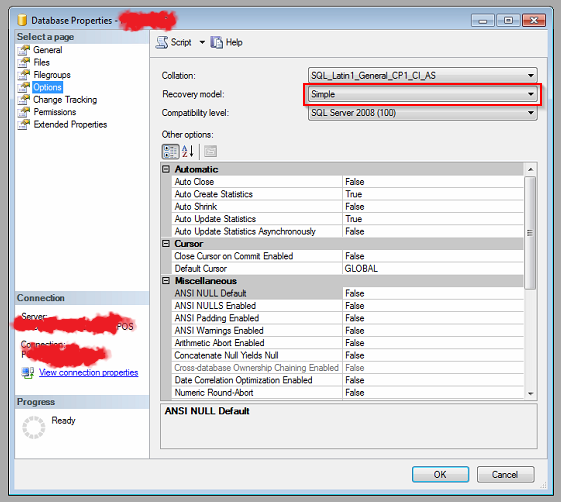Open the Compatibility level dropdown
561x502 pixels.
tap(423, 113)
